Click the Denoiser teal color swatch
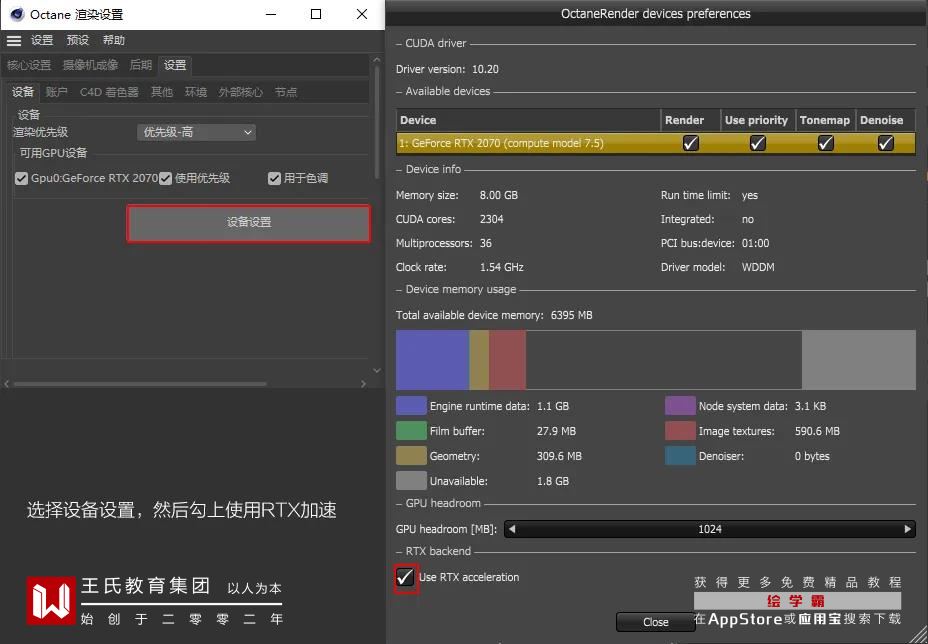The width and height of the screenshot is (928, 644). pyautogui.click(x=680, y=456)
